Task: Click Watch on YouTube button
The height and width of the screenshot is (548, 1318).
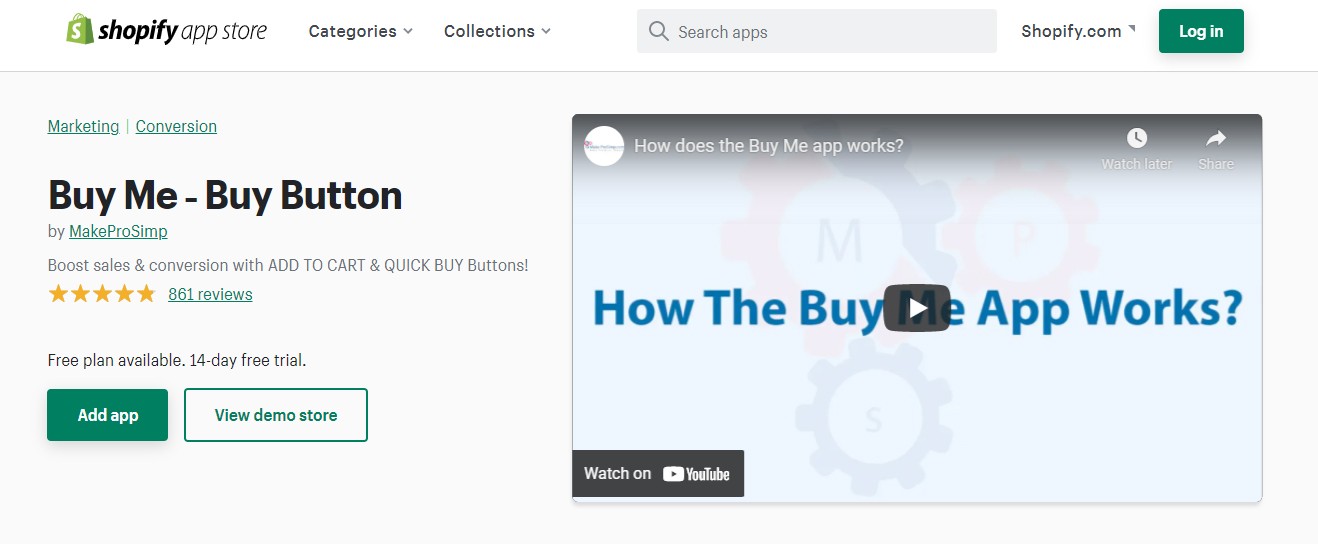Action: coord(658,473)
